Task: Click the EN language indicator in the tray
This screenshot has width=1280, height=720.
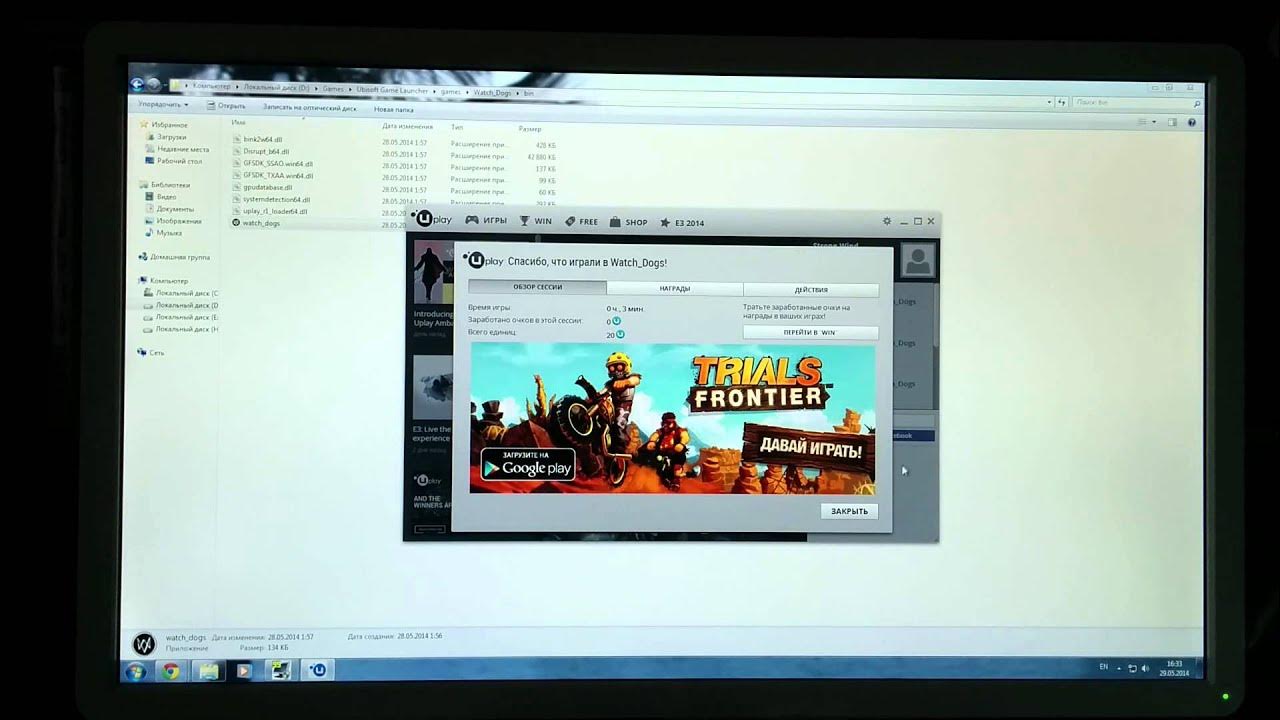Action: click(x=1104, y=666)
